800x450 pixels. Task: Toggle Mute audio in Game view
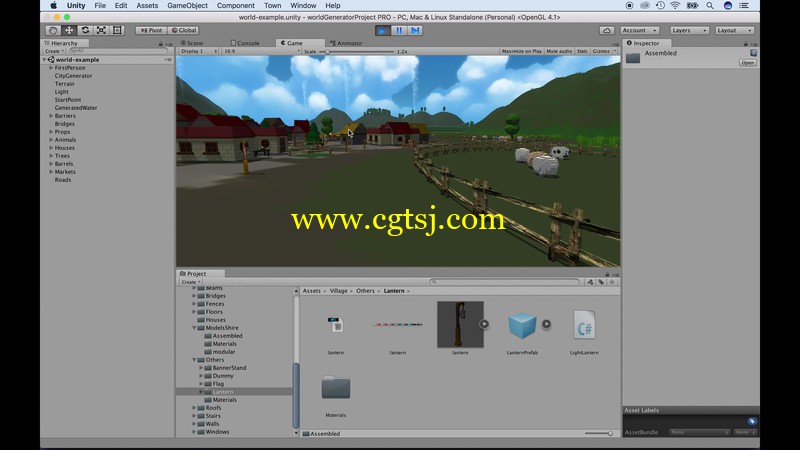[559, 51]
